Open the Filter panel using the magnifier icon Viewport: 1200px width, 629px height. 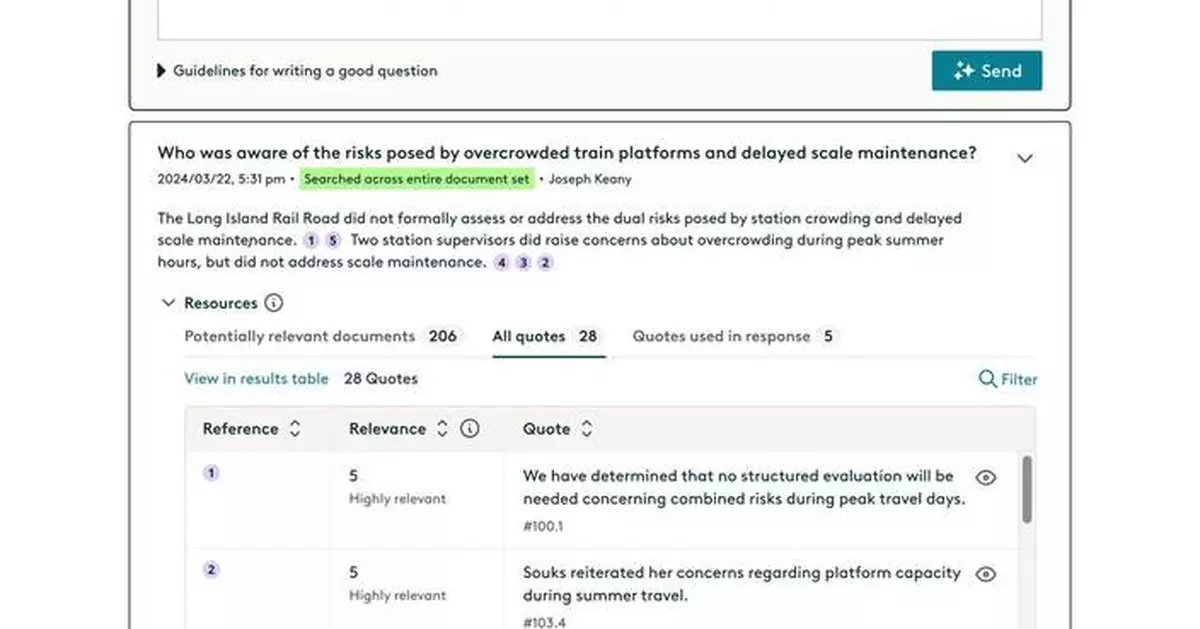pyautogui.click(x=985, y=380)
